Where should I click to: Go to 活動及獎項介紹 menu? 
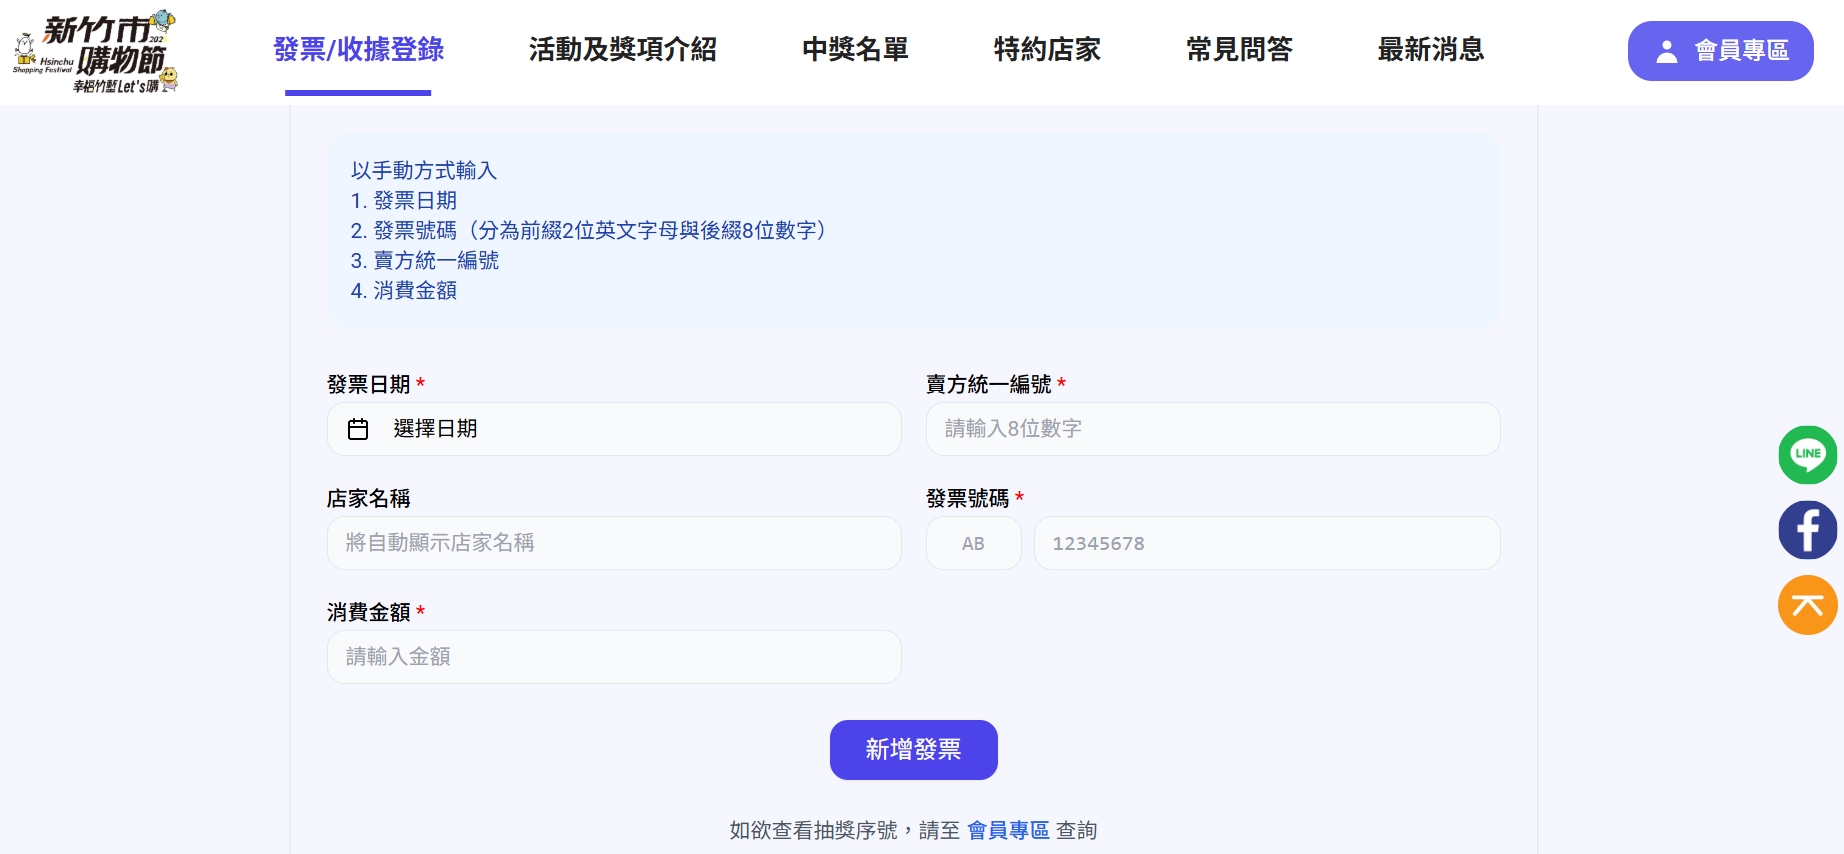(622, 49)
